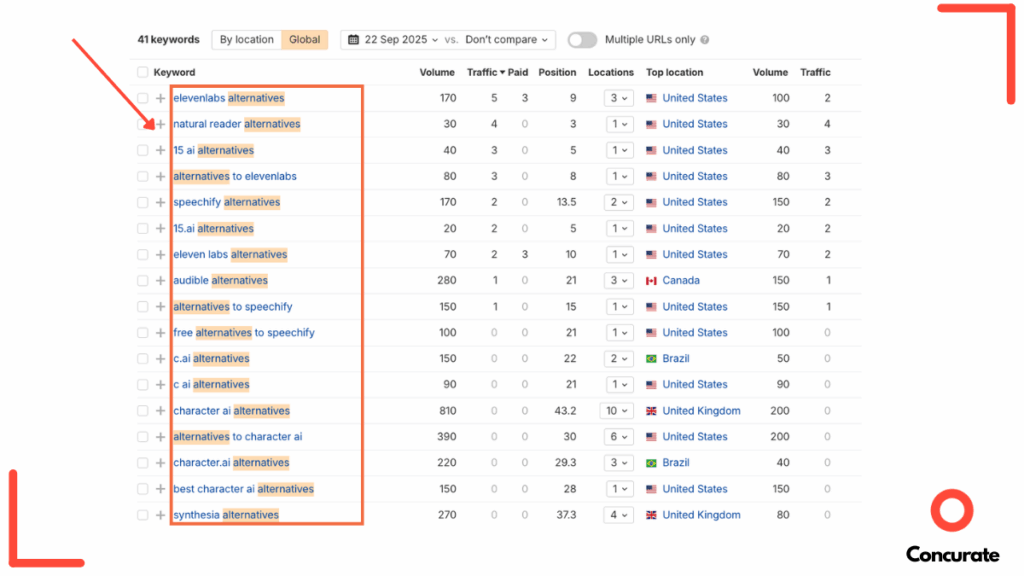Click the plus icon beside c.ai alternatives
This screenshot has width=1024, height=576.
[x=160, y=359]
